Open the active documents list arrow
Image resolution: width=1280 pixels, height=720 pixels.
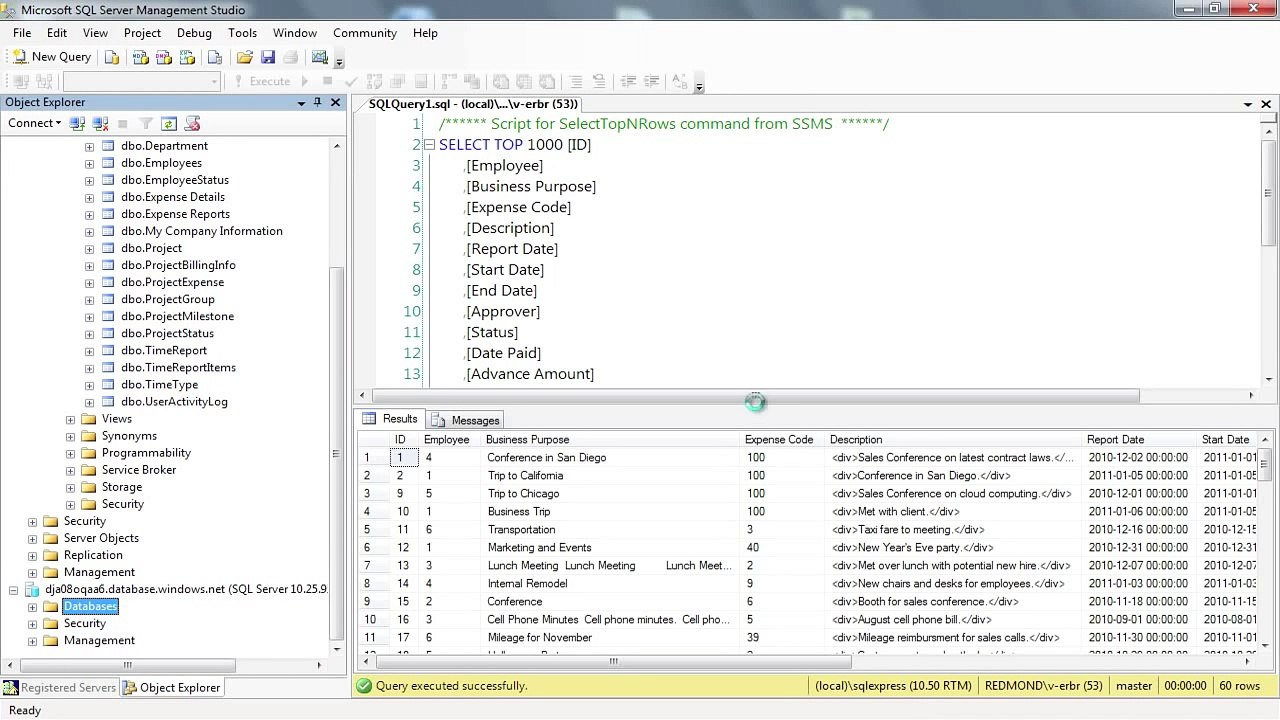click(1248, 104)
